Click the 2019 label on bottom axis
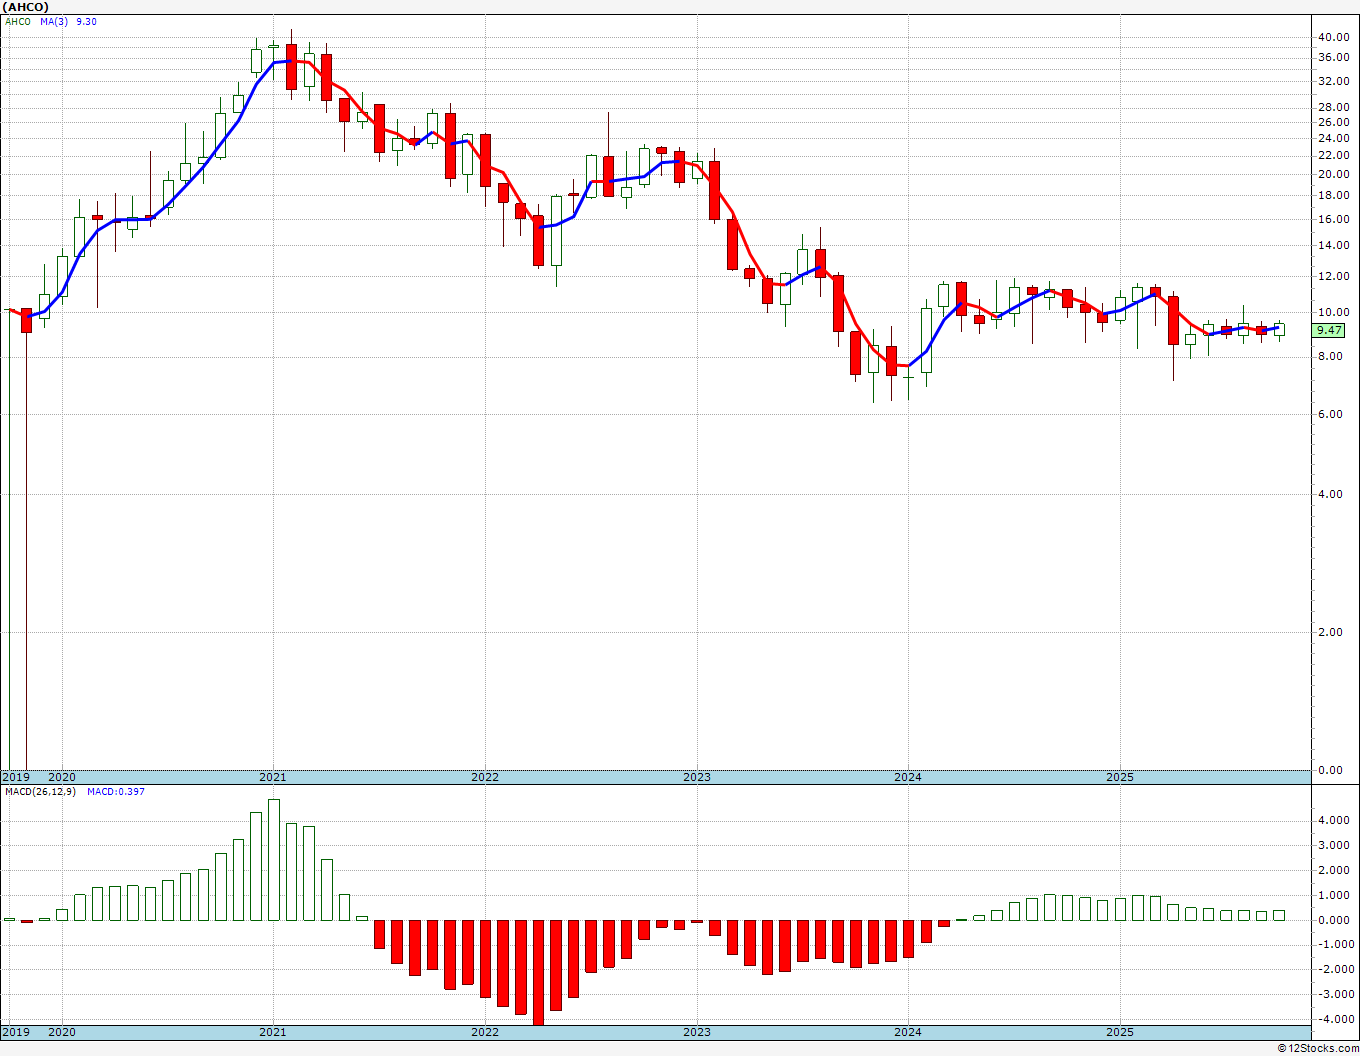The width and height of the screenshot is (1360, 1056). point(15,1032)
